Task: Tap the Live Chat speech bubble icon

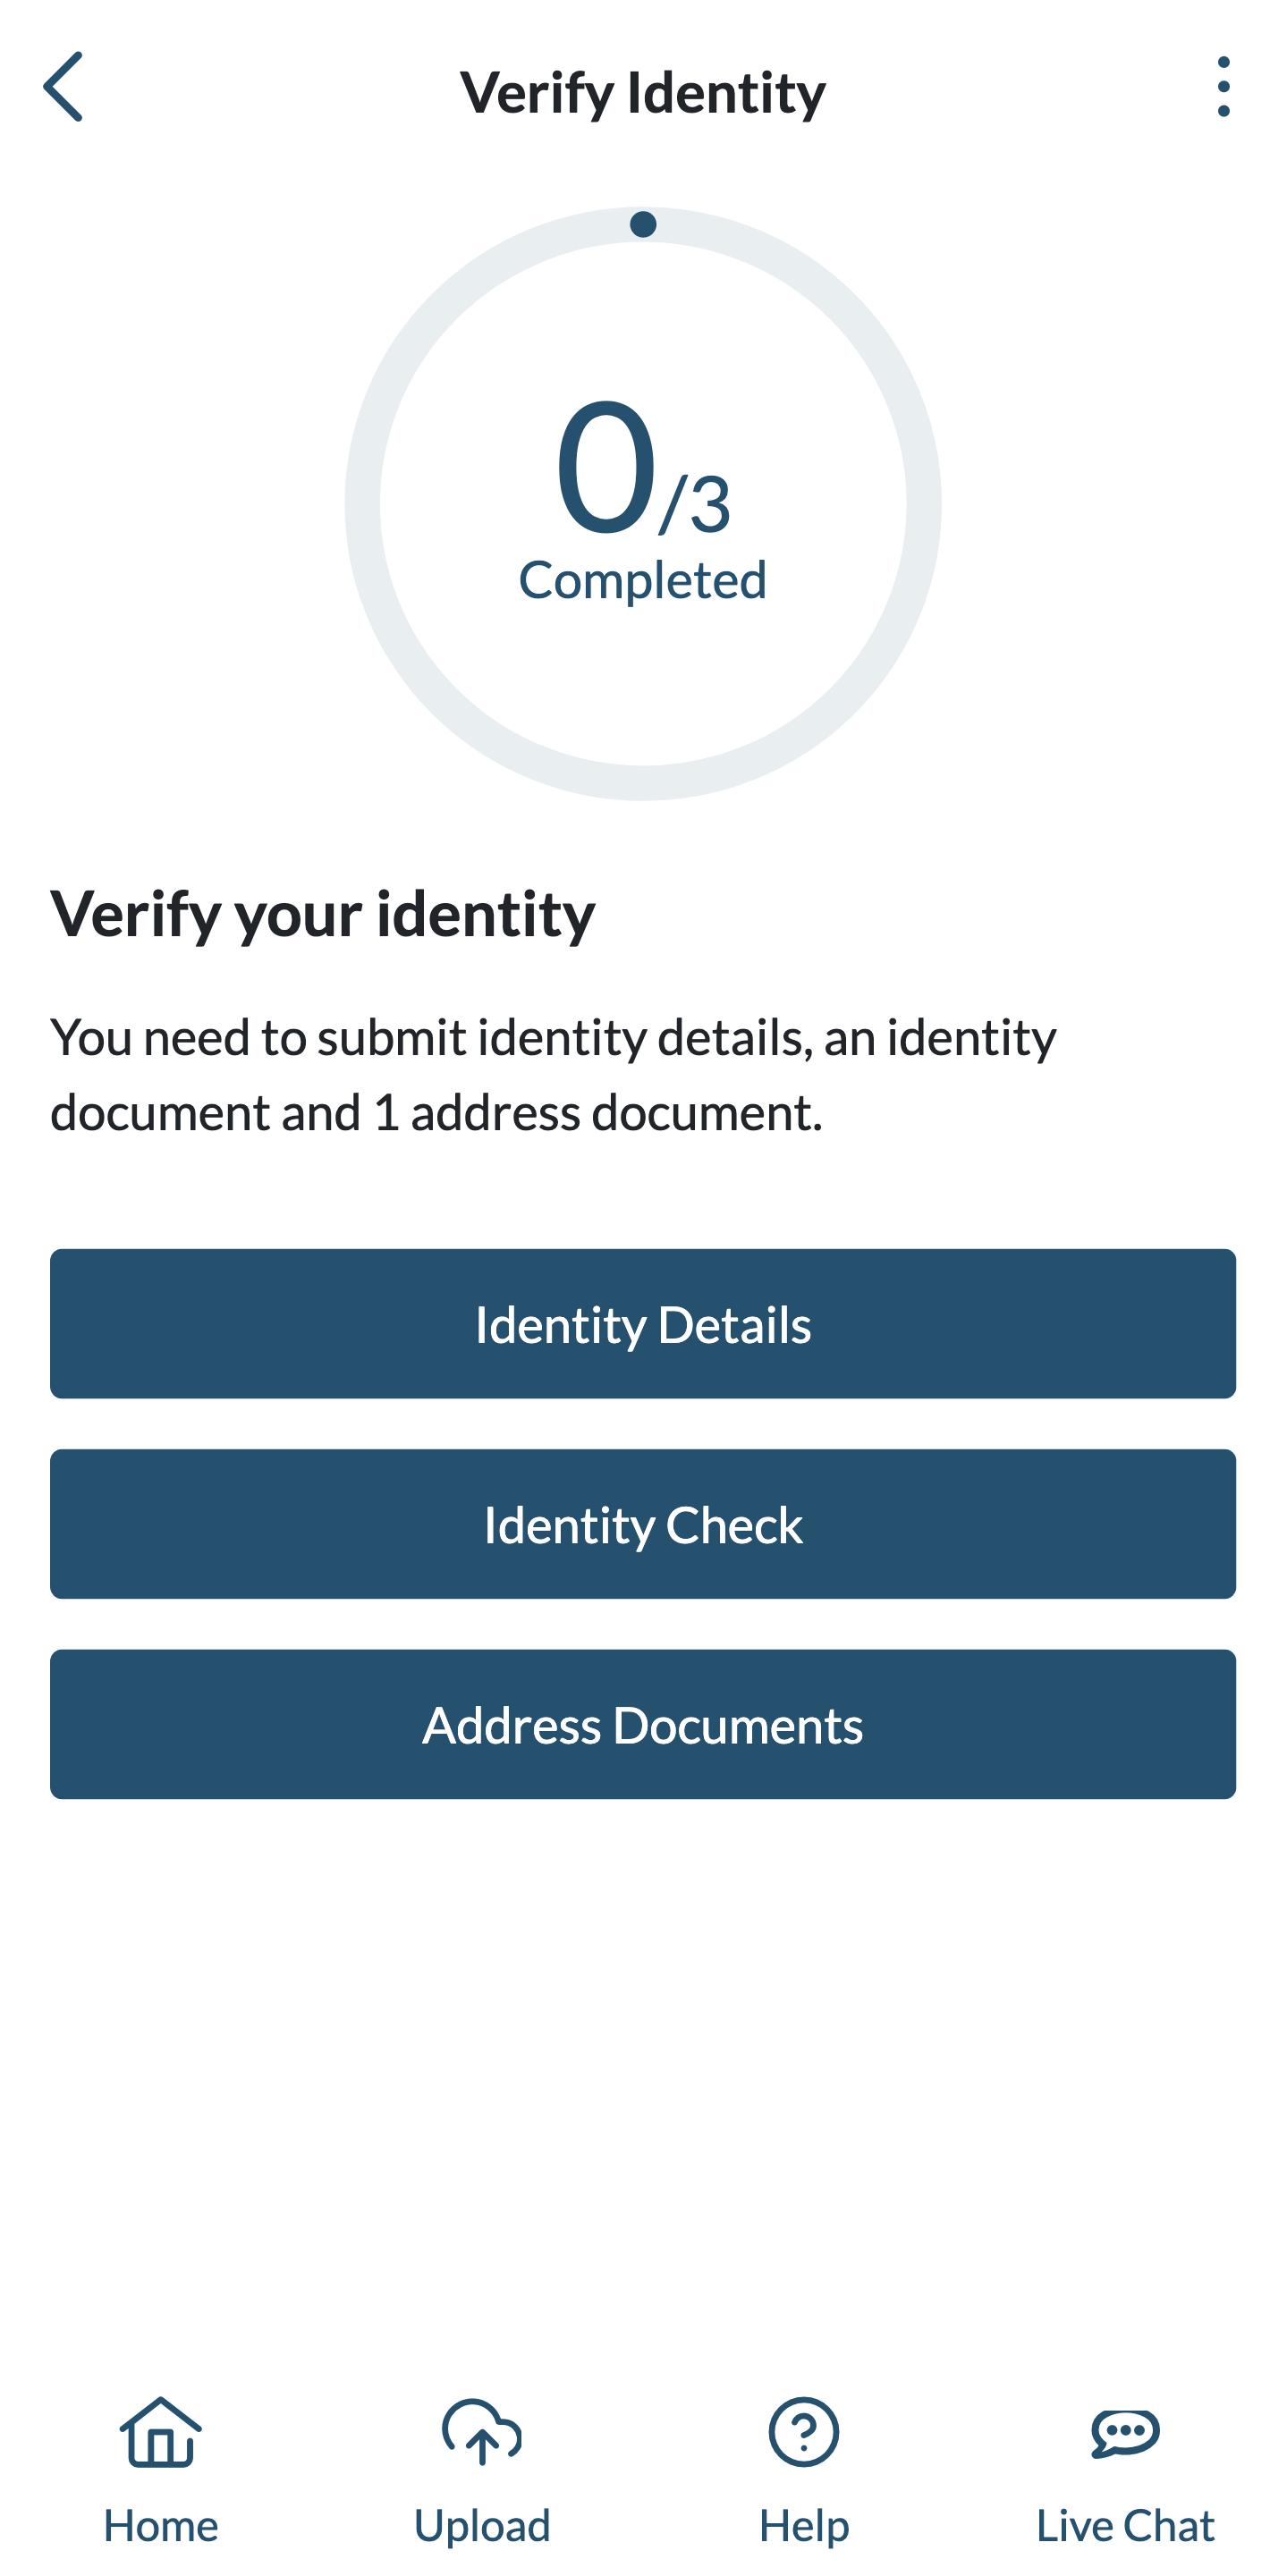Action: (x=1125, y=2432)
